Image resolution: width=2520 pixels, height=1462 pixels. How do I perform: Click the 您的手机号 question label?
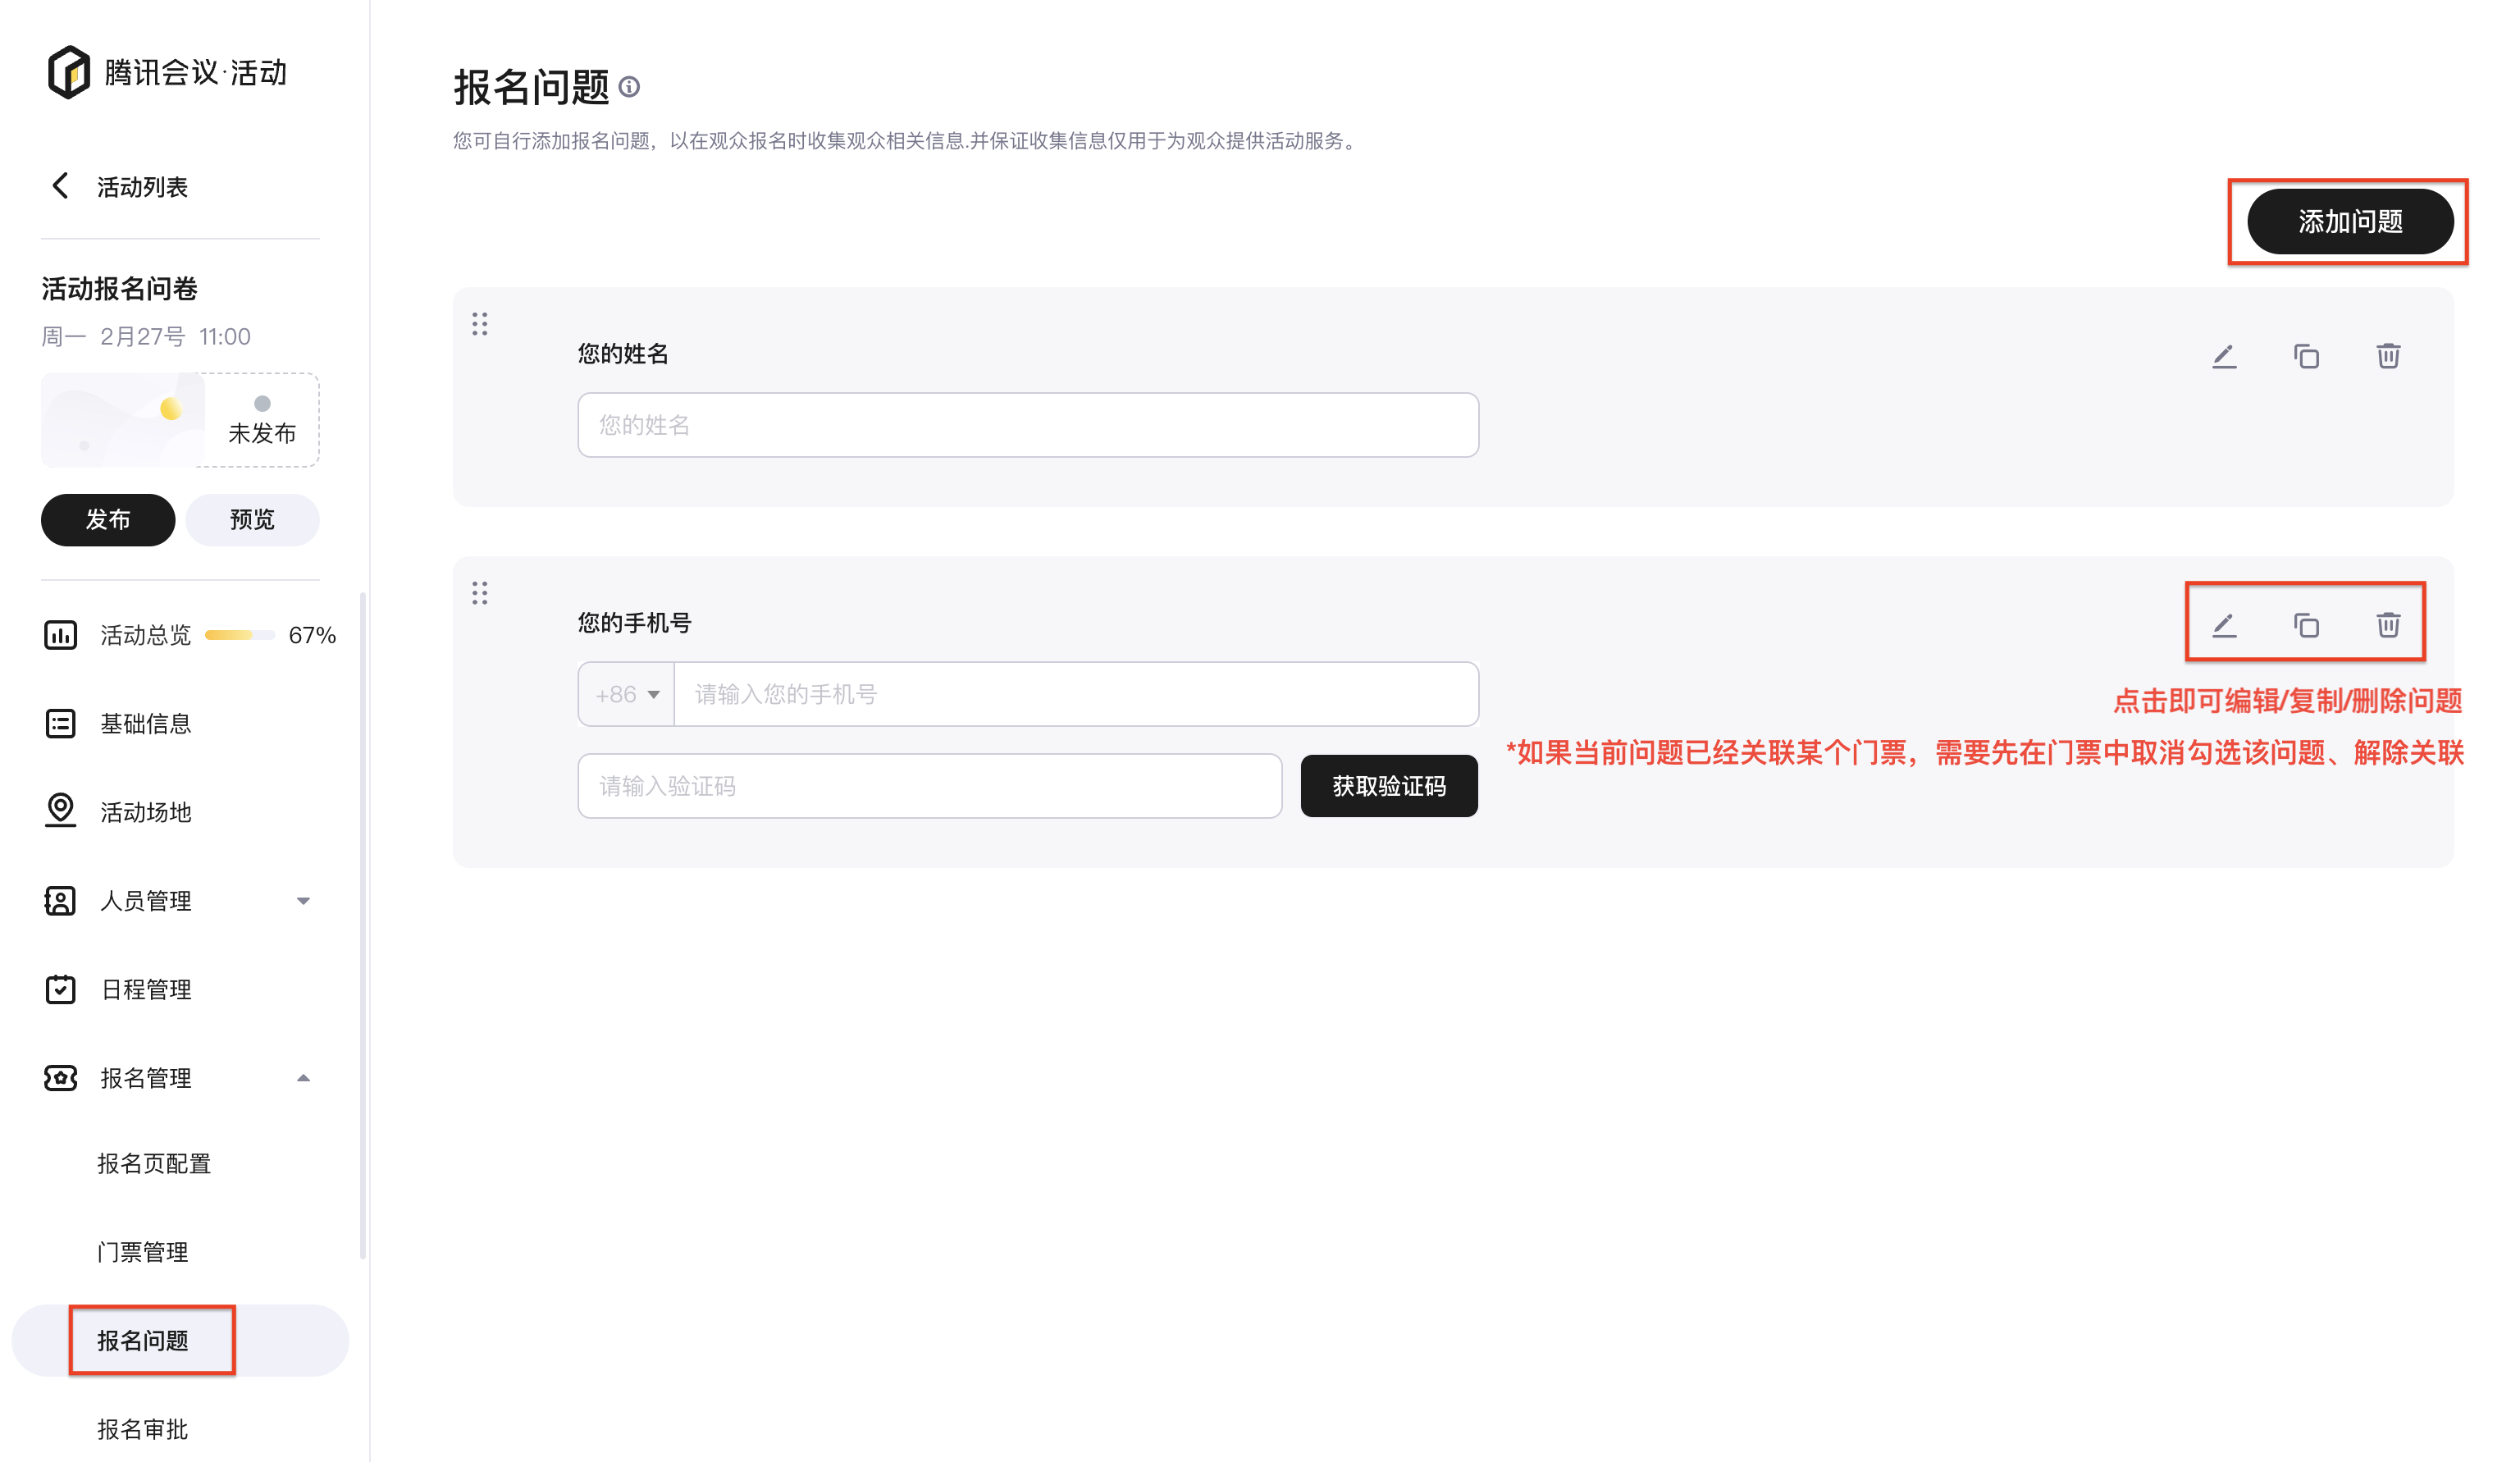[634, 623]
